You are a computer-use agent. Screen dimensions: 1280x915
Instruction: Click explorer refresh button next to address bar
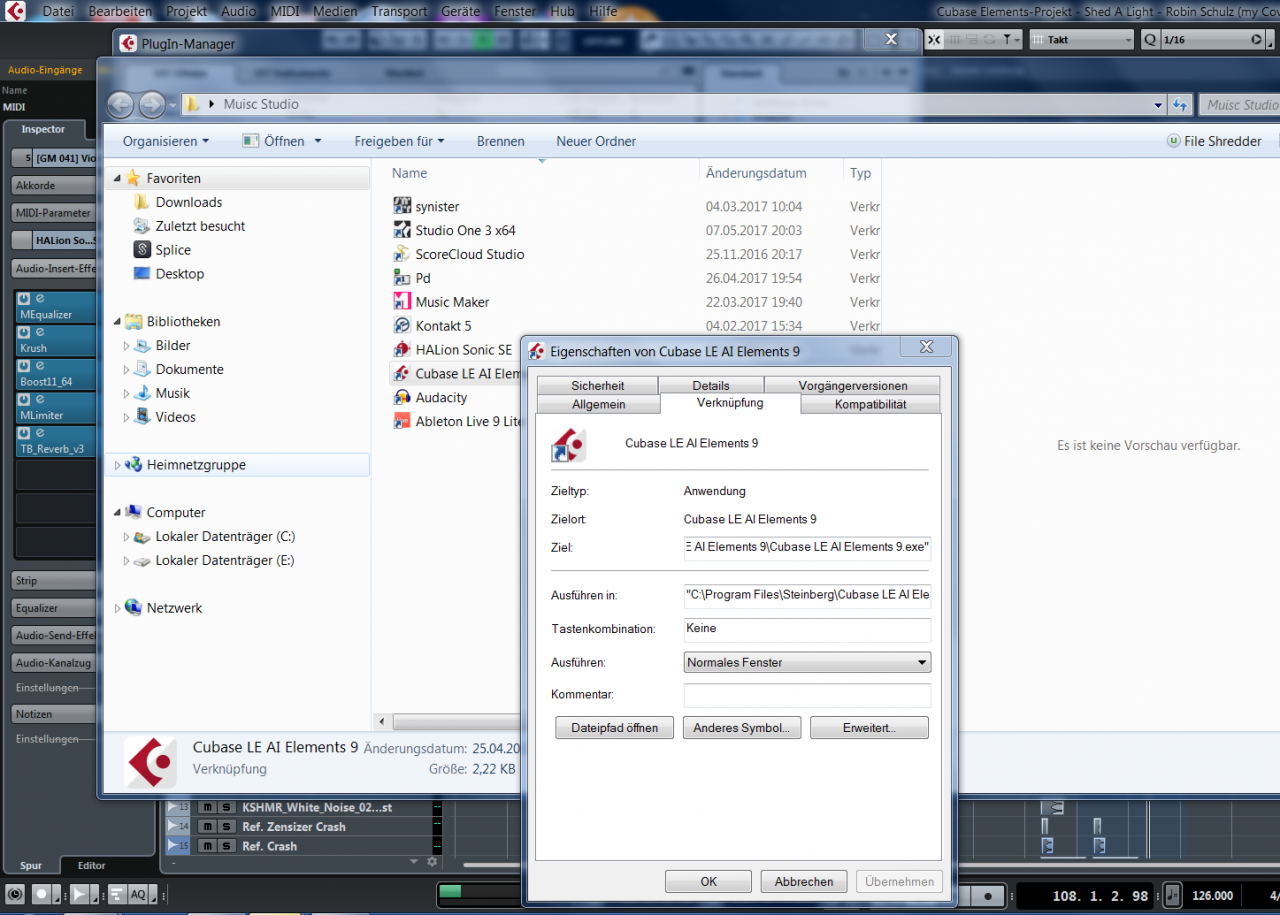(1180, 104)
